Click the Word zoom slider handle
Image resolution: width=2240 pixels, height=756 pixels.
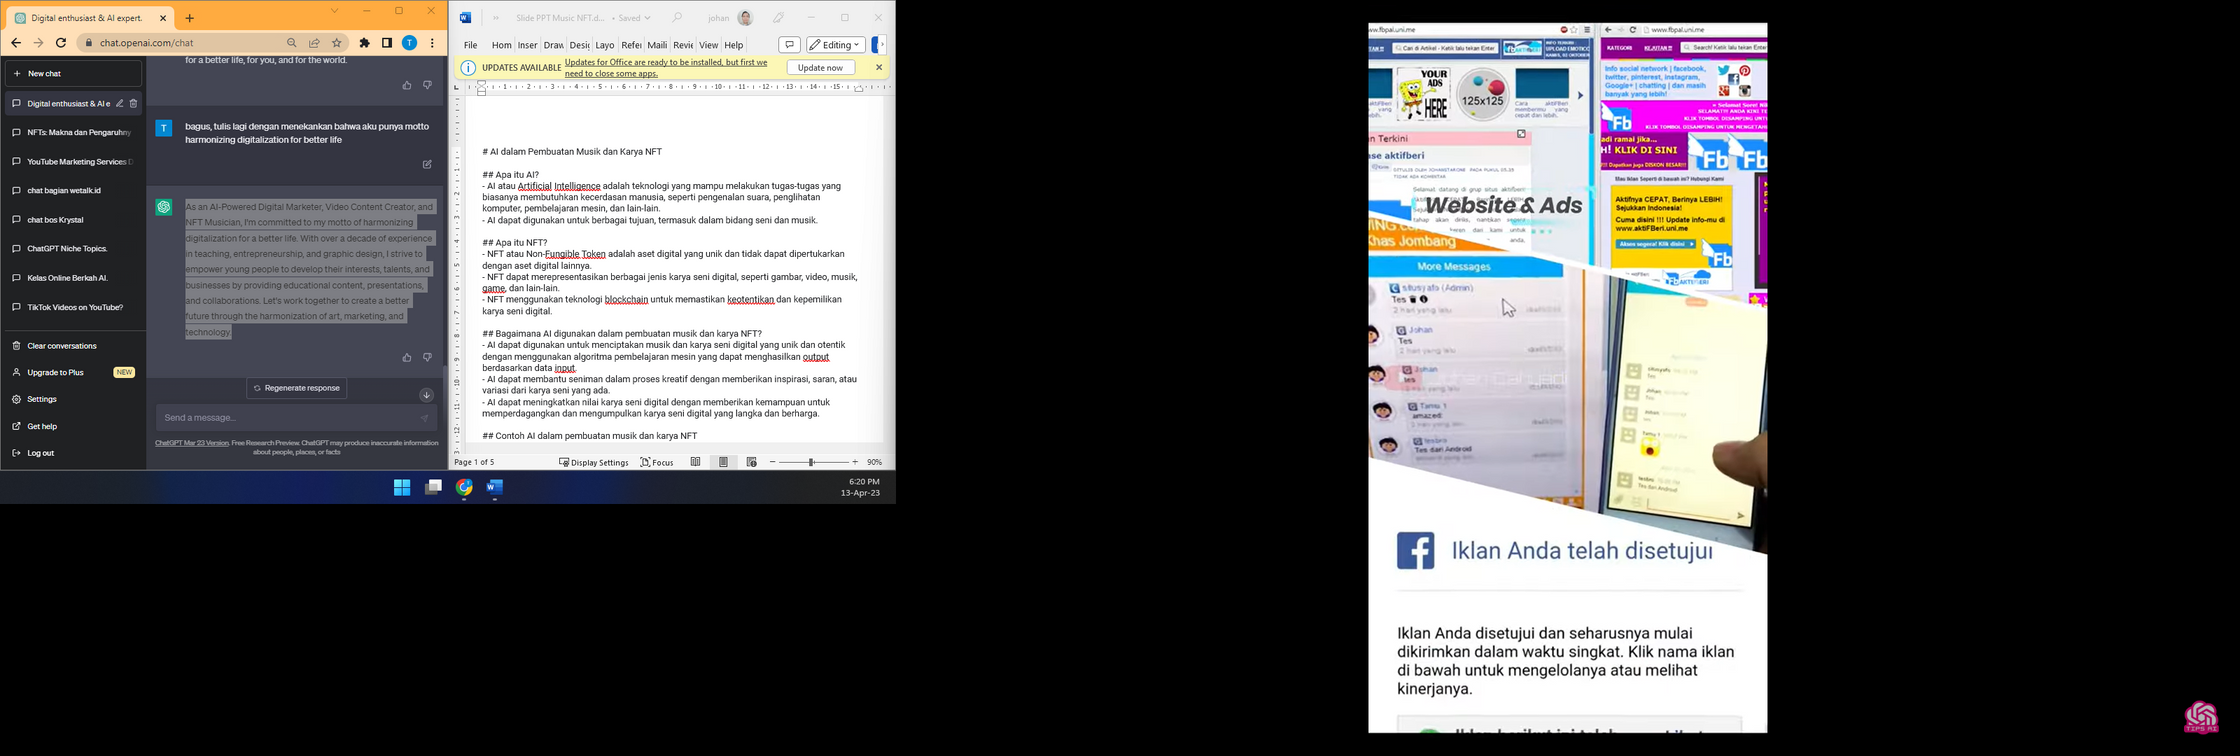pyautogui.click(x=813, y=463)
